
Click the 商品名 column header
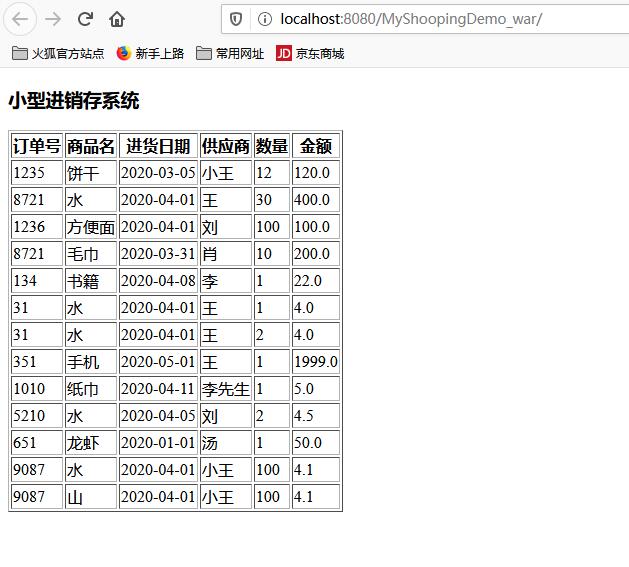tap(91, 146)
